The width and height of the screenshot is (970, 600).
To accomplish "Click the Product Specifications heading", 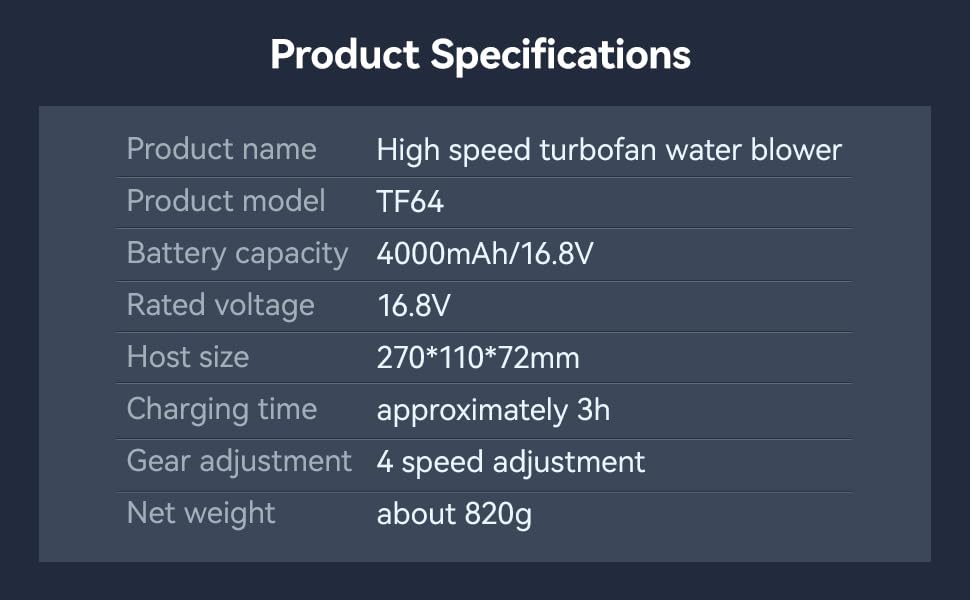I will (x=481, y=56).
